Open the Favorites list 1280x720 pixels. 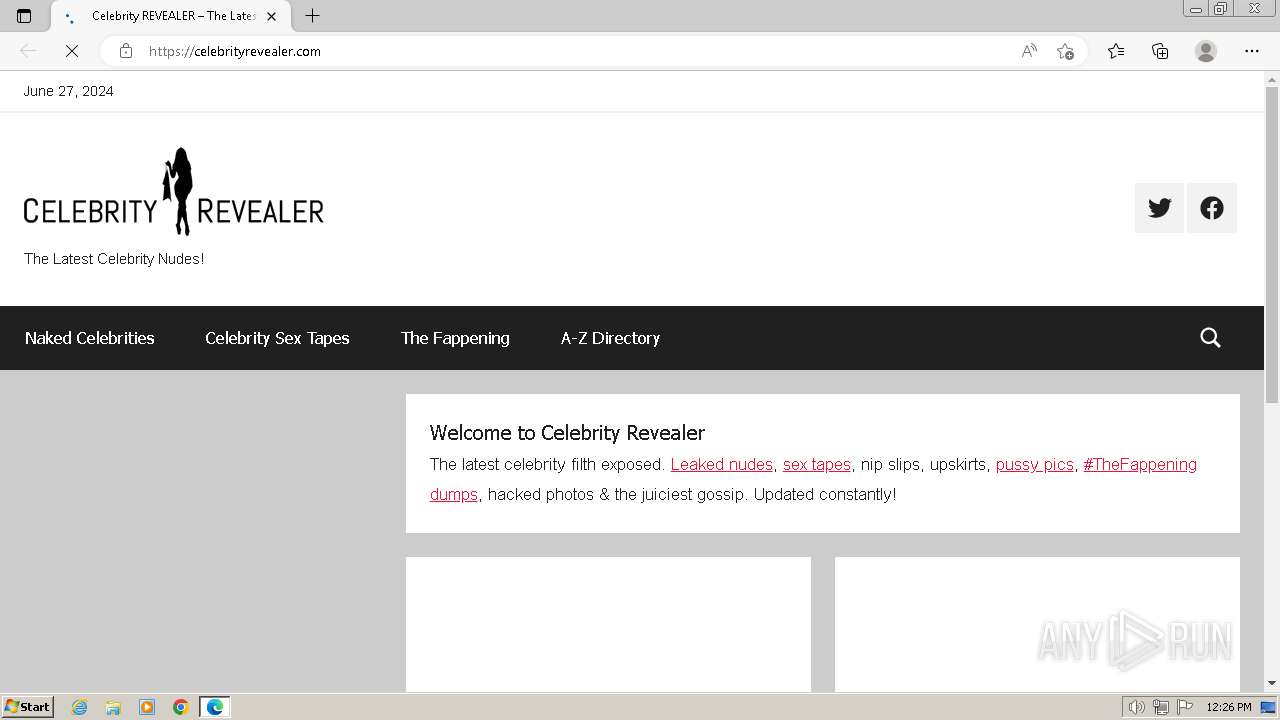1116,51
